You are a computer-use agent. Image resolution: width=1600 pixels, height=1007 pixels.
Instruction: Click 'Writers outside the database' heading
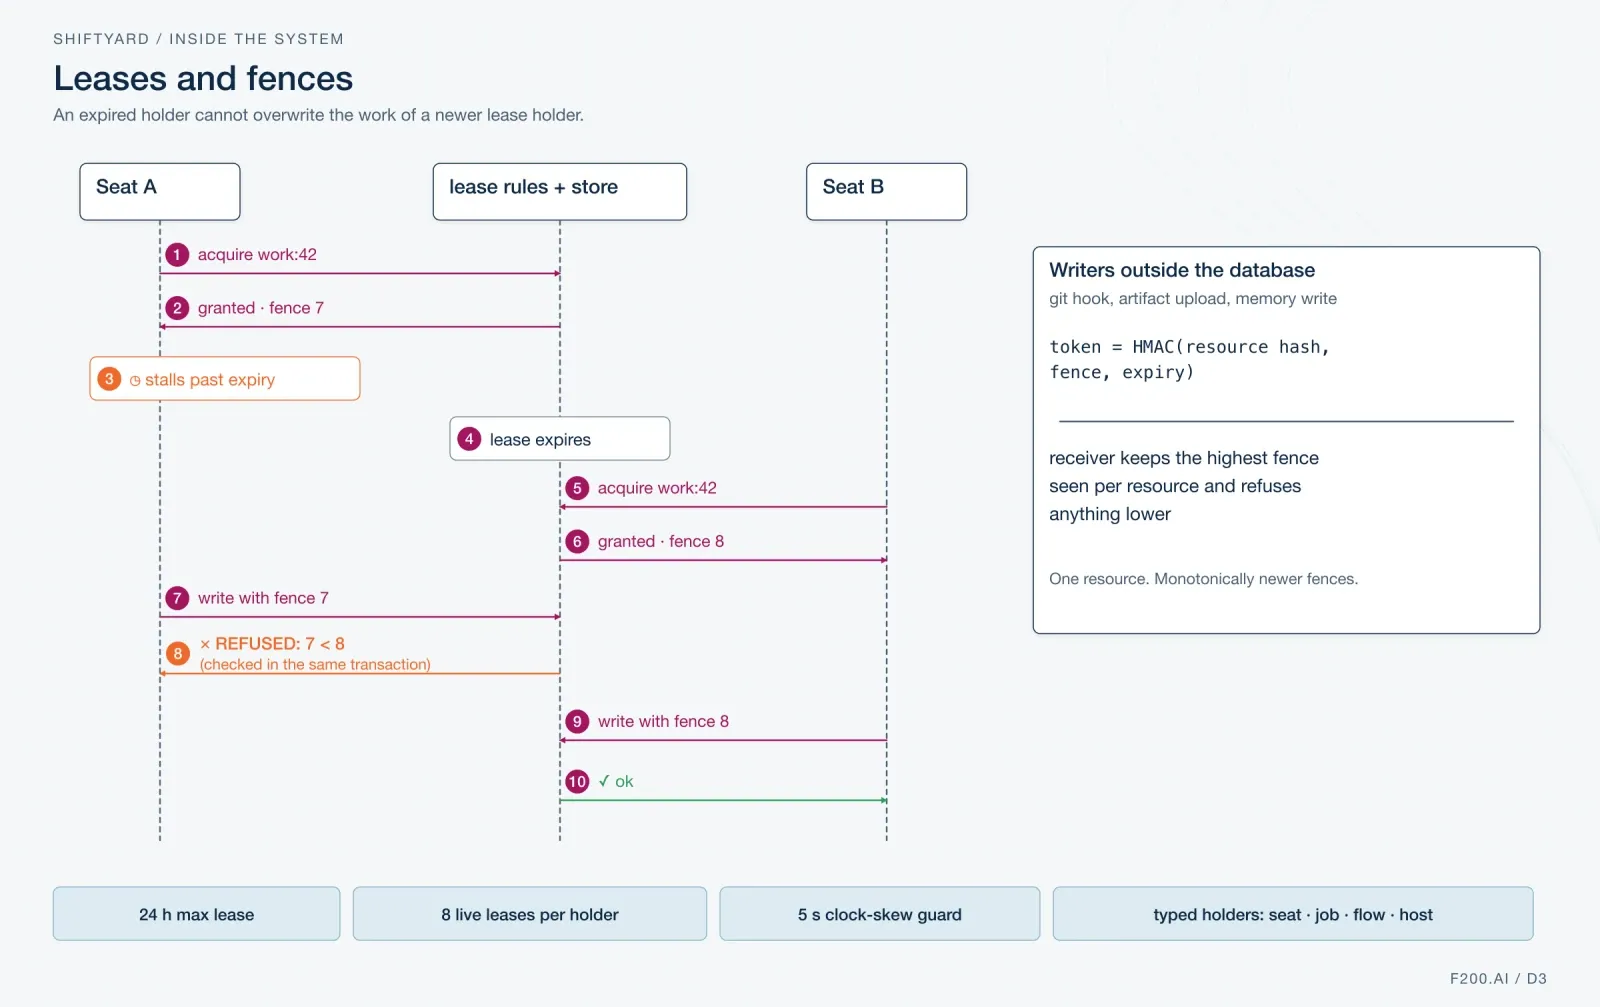coord(1182,270)
